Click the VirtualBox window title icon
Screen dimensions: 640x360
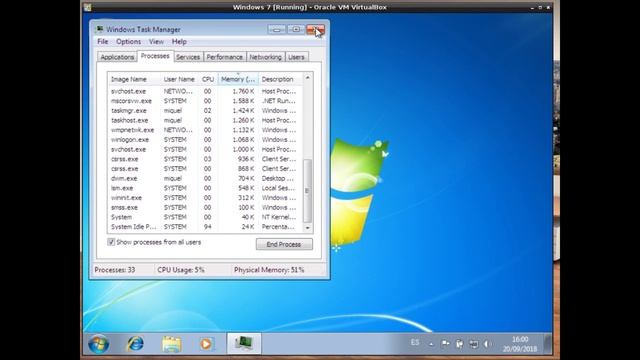click(x=88, y=7)
